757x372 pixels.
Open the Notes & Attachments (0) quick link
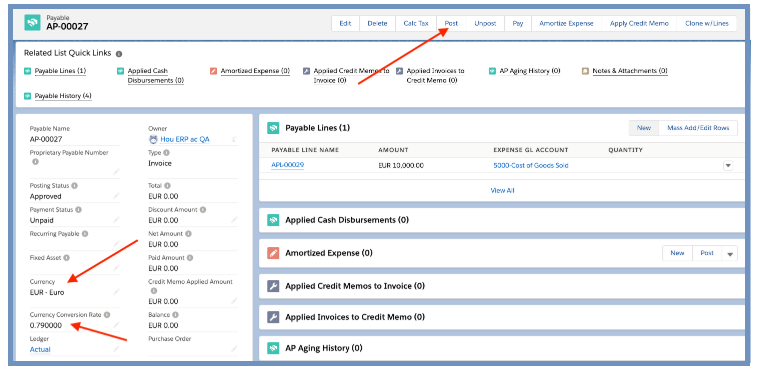pyautogui.click(x=630, y=71)
